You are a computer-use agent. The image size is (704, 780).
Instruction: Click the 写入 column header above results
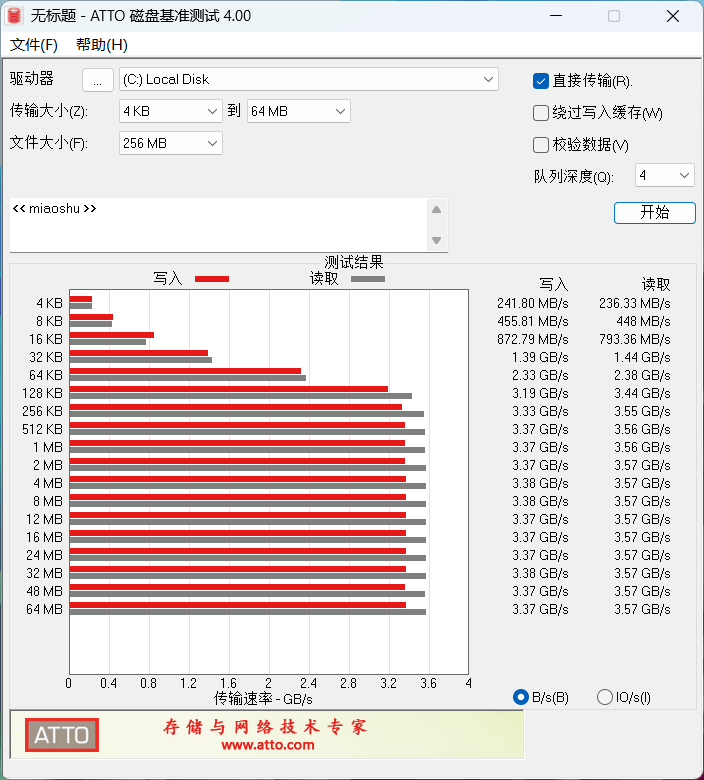[x=554, y=284]
